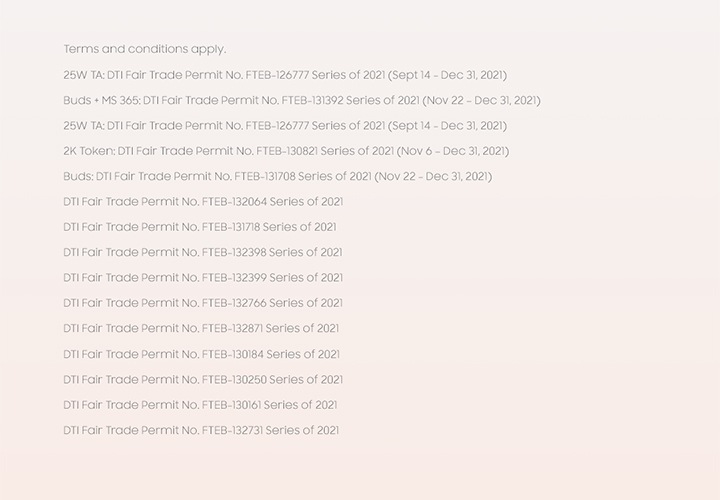Select the Buds FTEB-131708 permit line
Viewport: 720px width, 500px height.
point(278,176)
